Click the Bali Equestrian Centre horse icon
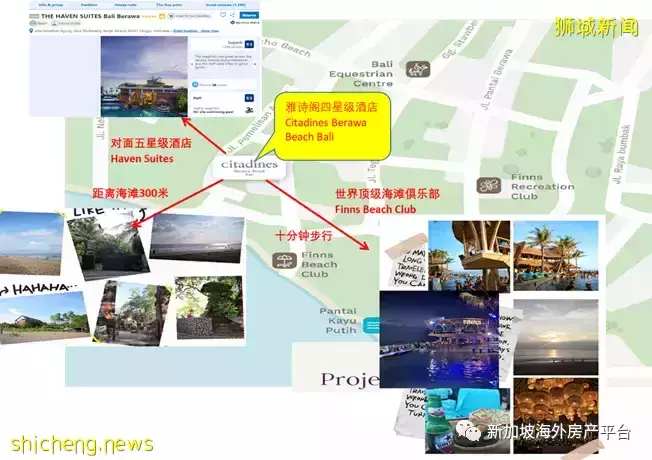This screenshot has width=652, height=460. [418, 69]
